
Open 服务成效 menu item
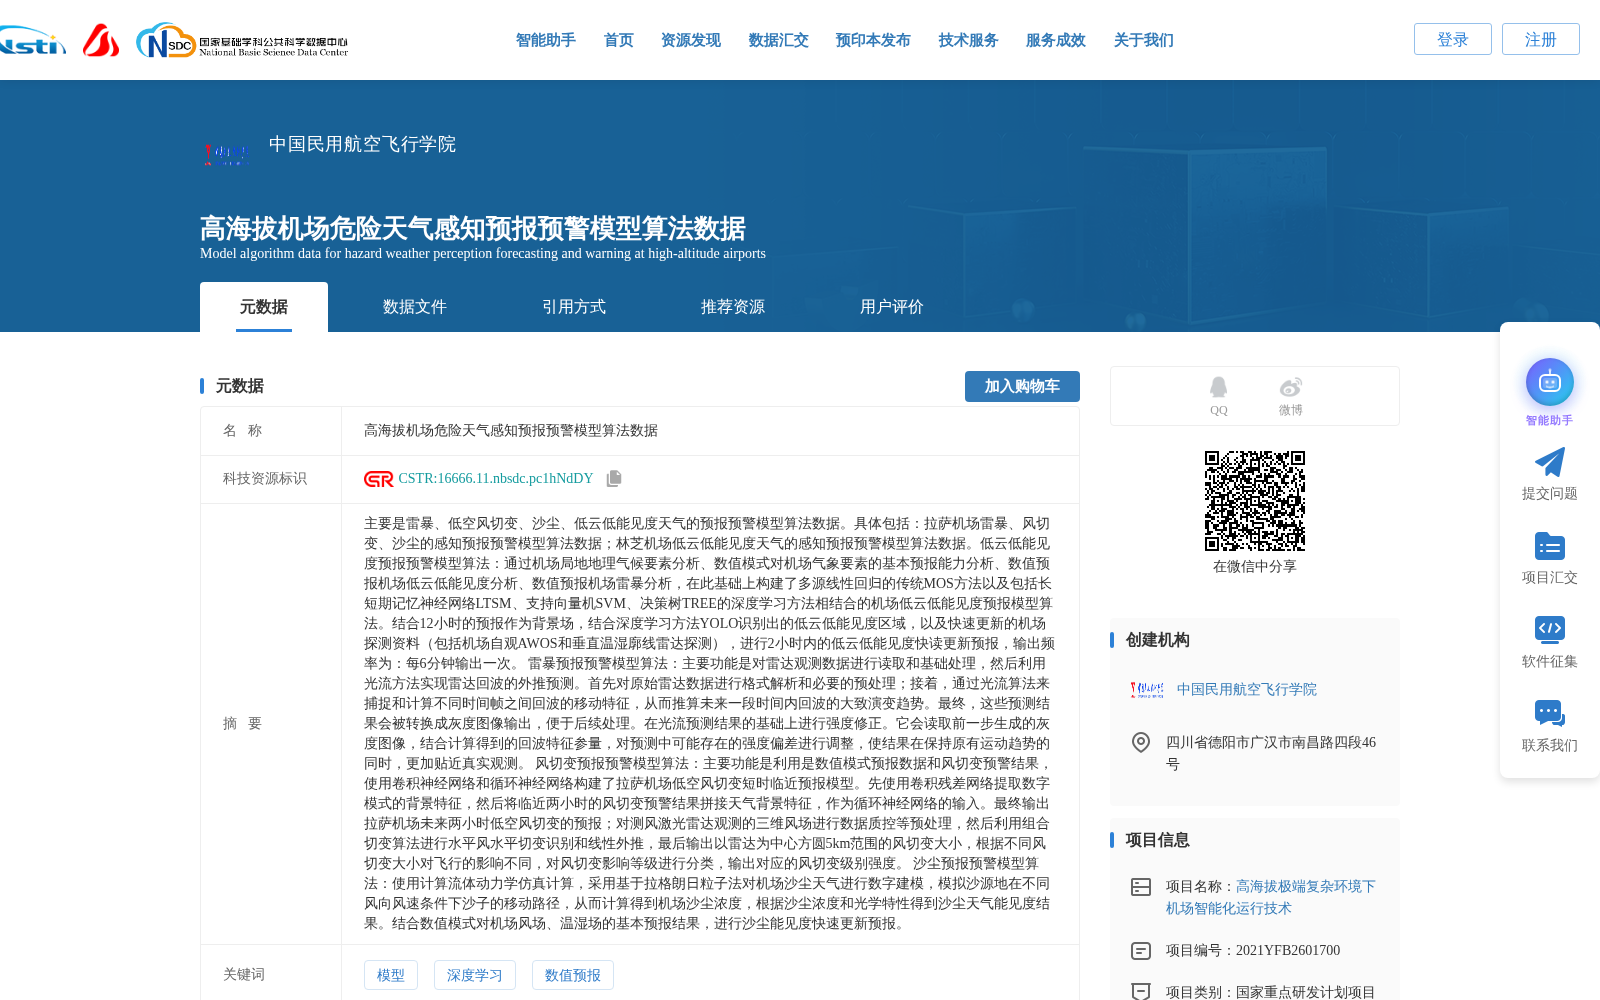(1056, 40)
